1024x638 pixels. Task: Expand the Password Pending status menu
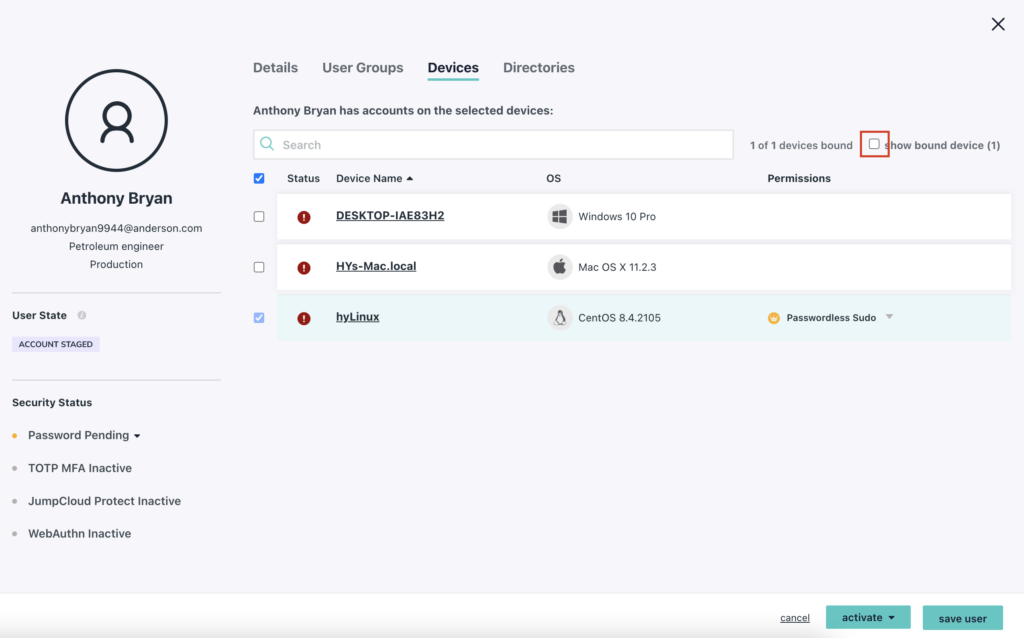137,436
